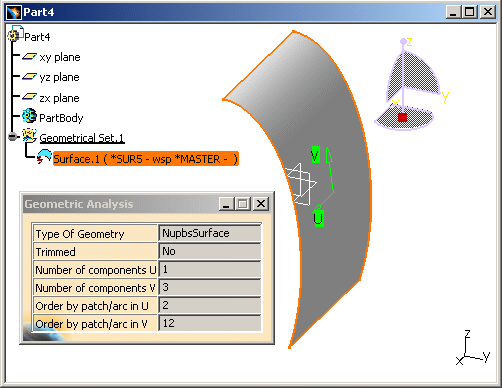This screenshot has width=502, height=388.
Task: Click the xy plane icon in tree
Action: click(x=29, y=57)
